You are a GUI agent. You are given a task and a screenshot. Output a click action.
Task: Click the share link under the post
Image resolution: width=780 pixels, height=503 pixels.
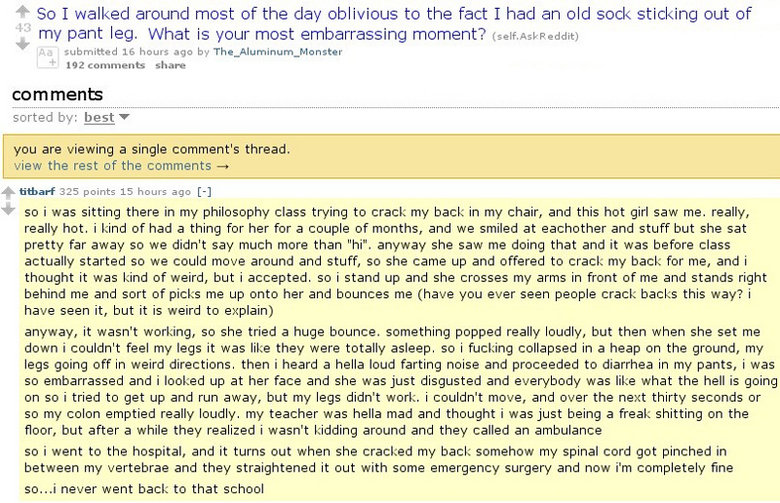pos(170,65)
